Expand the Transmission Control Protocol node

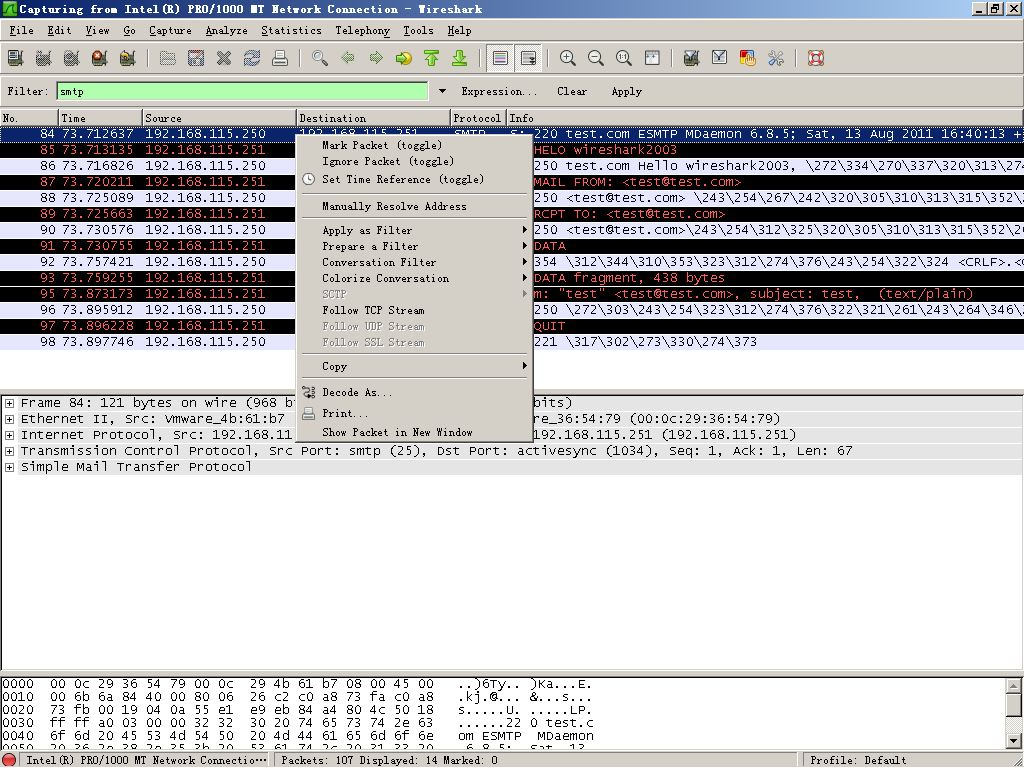click(9, 451)
